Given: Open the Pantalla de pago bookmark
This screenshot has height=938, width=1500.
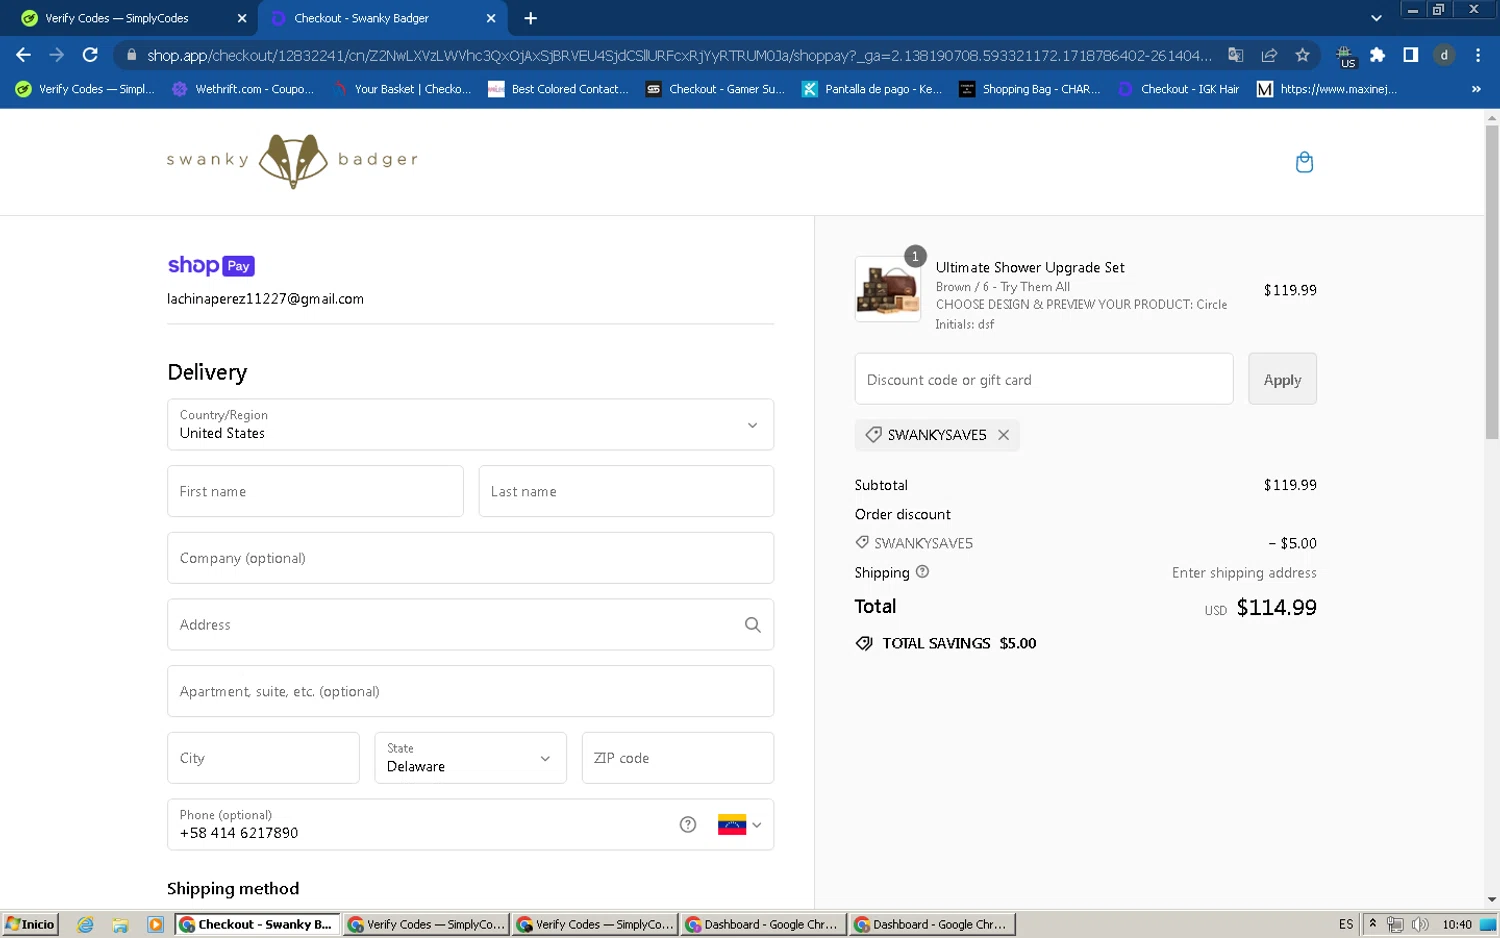Looking at the screenshot, I should coord(872,89).
